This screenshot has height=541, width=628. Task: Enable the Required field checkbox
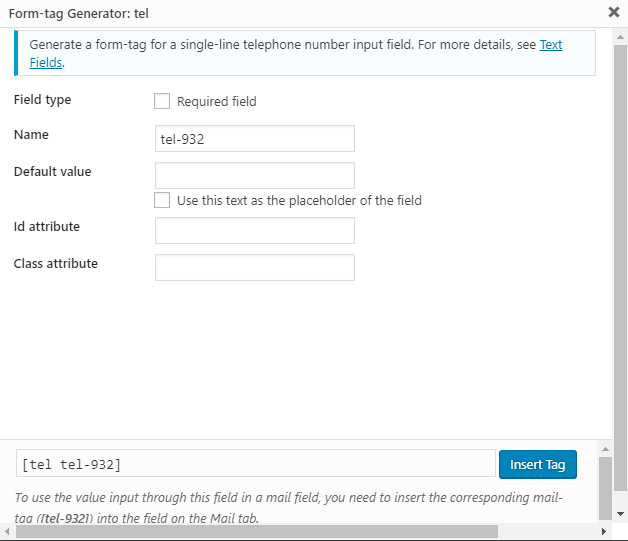coord(162,101)
